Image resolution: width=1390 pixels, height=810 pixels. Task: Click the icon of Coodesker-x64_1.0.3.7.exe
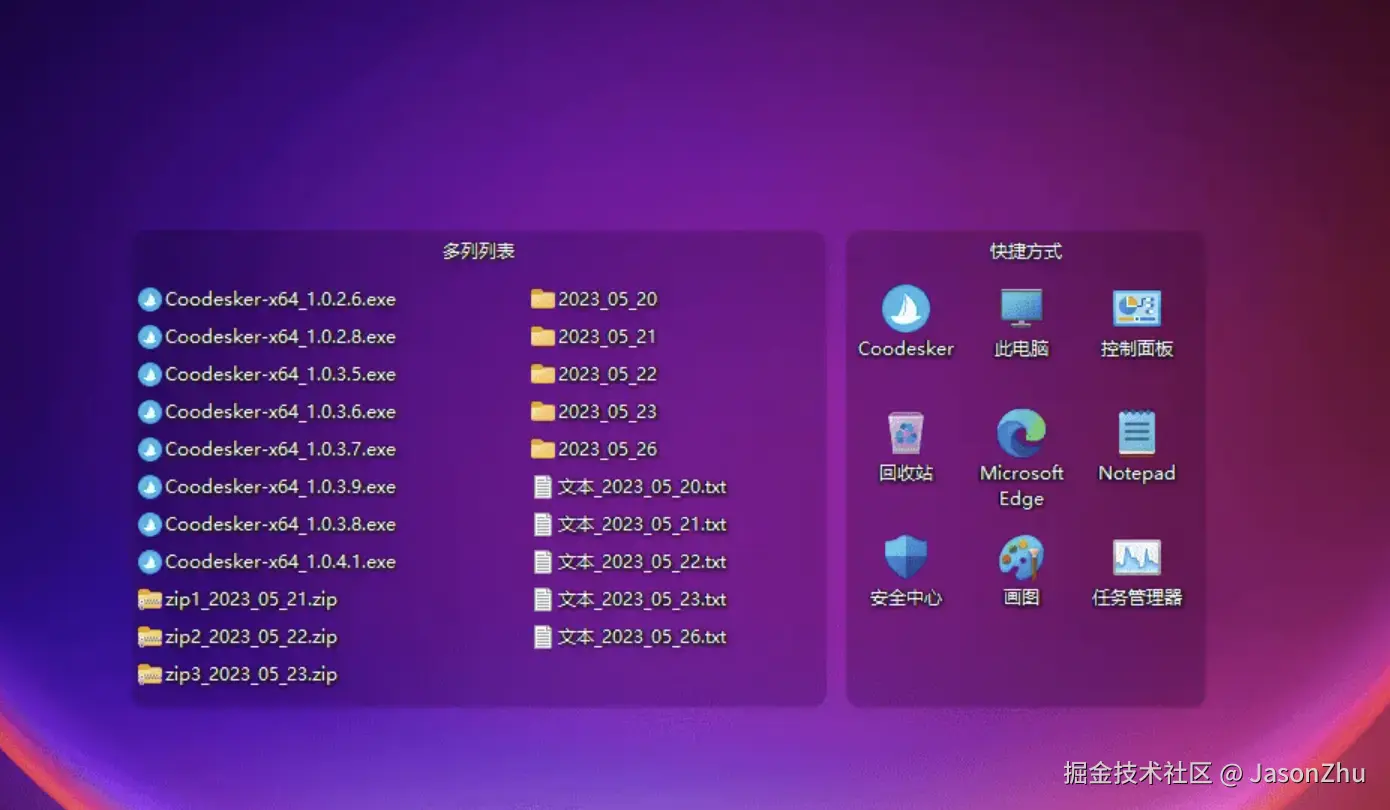(150, 449)
